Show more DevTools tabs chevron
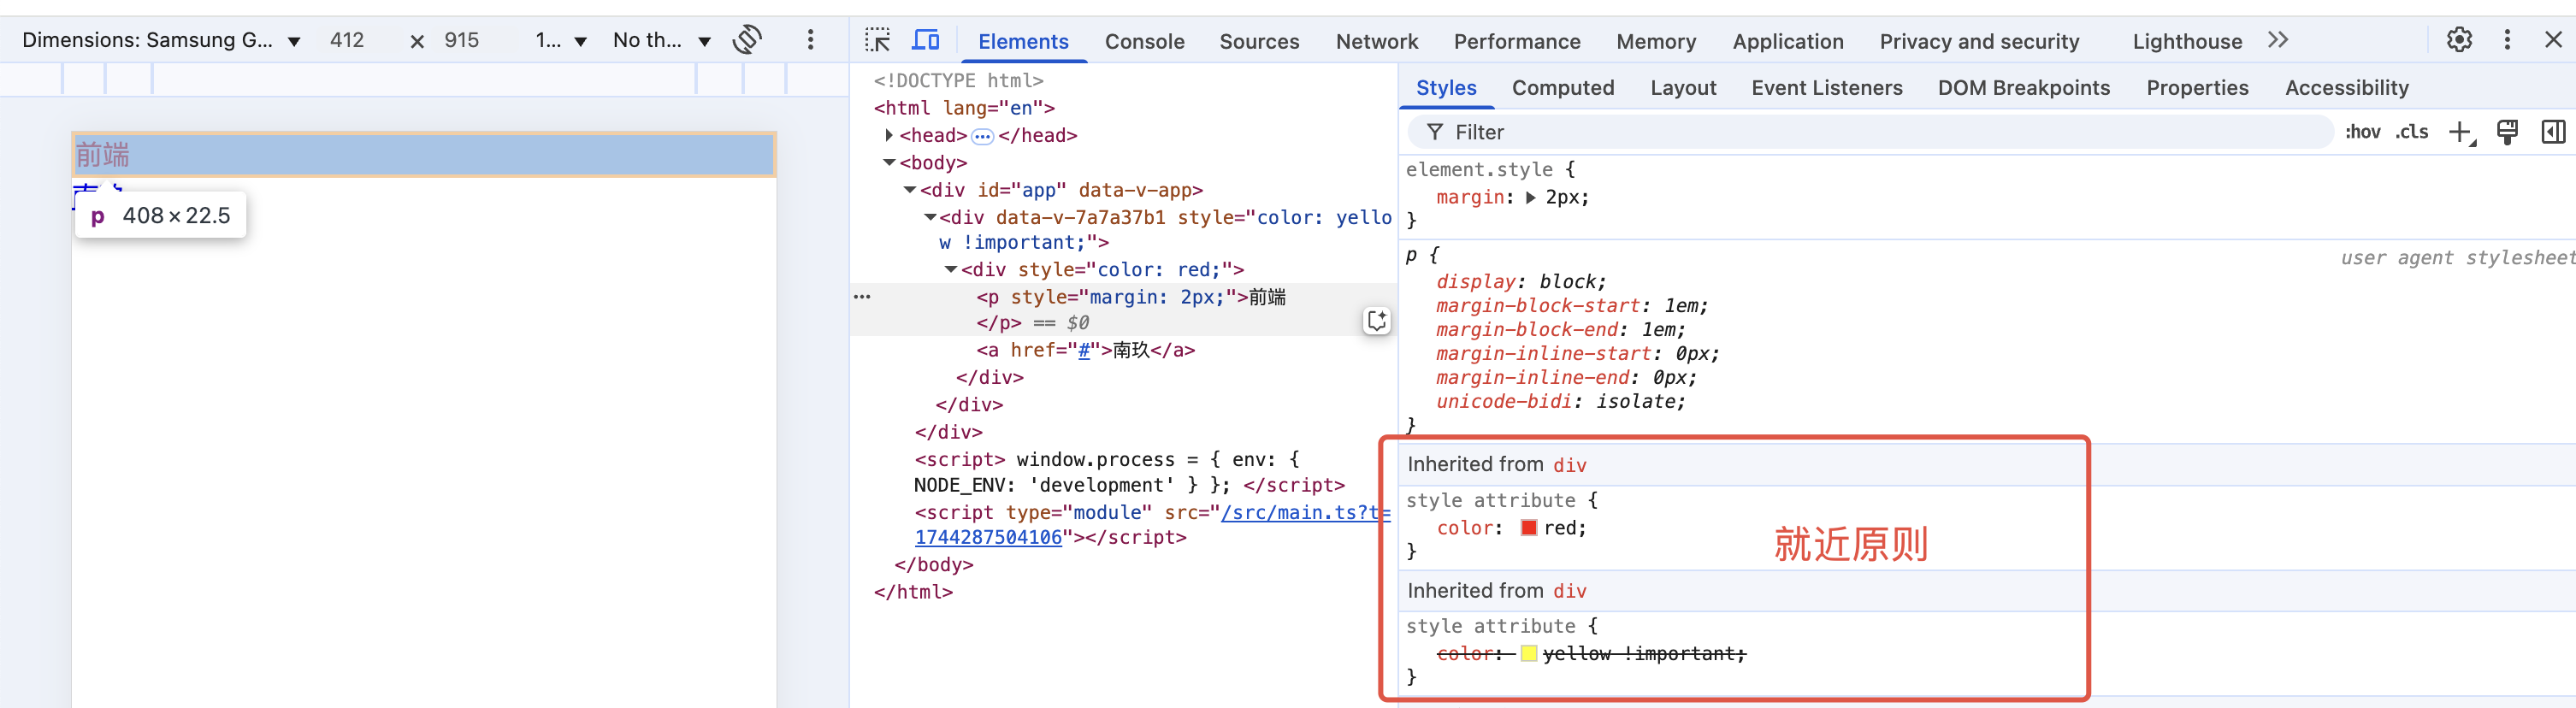2576x708 pixels. (x=2278, y=40)
